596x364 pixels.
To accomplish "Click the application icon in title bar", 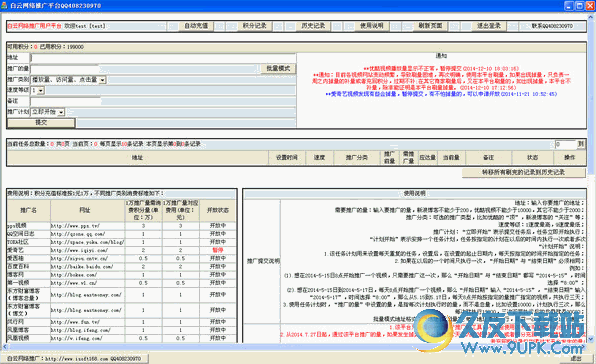I will click(x=5, y=6).
